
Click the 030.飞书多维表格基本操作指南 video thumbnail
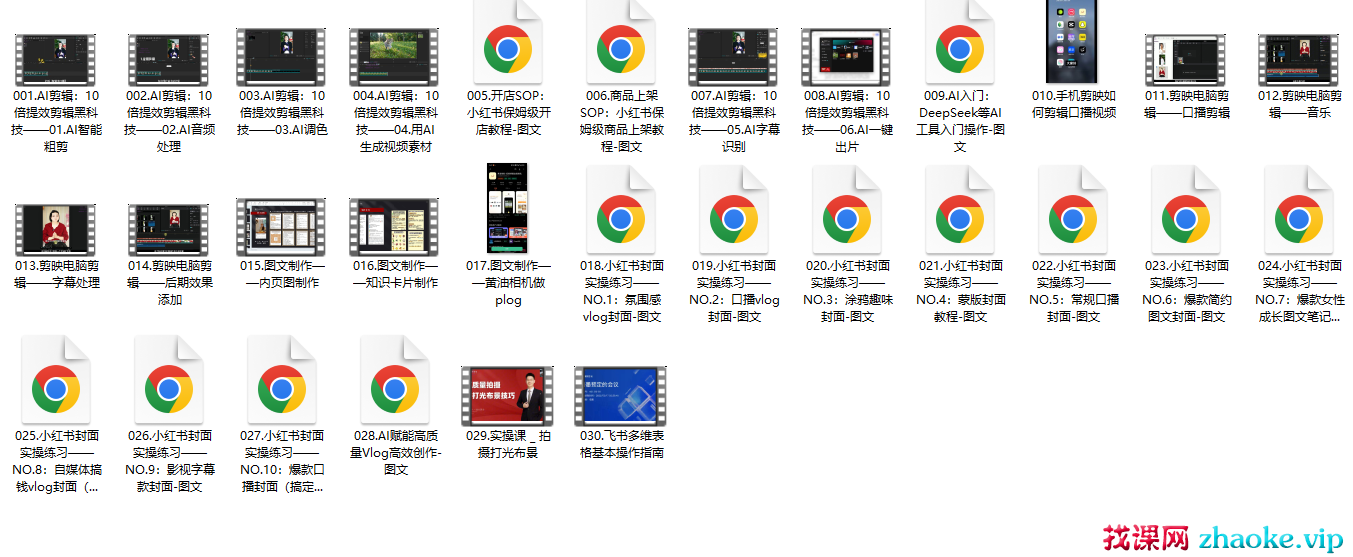pos(621,396)
